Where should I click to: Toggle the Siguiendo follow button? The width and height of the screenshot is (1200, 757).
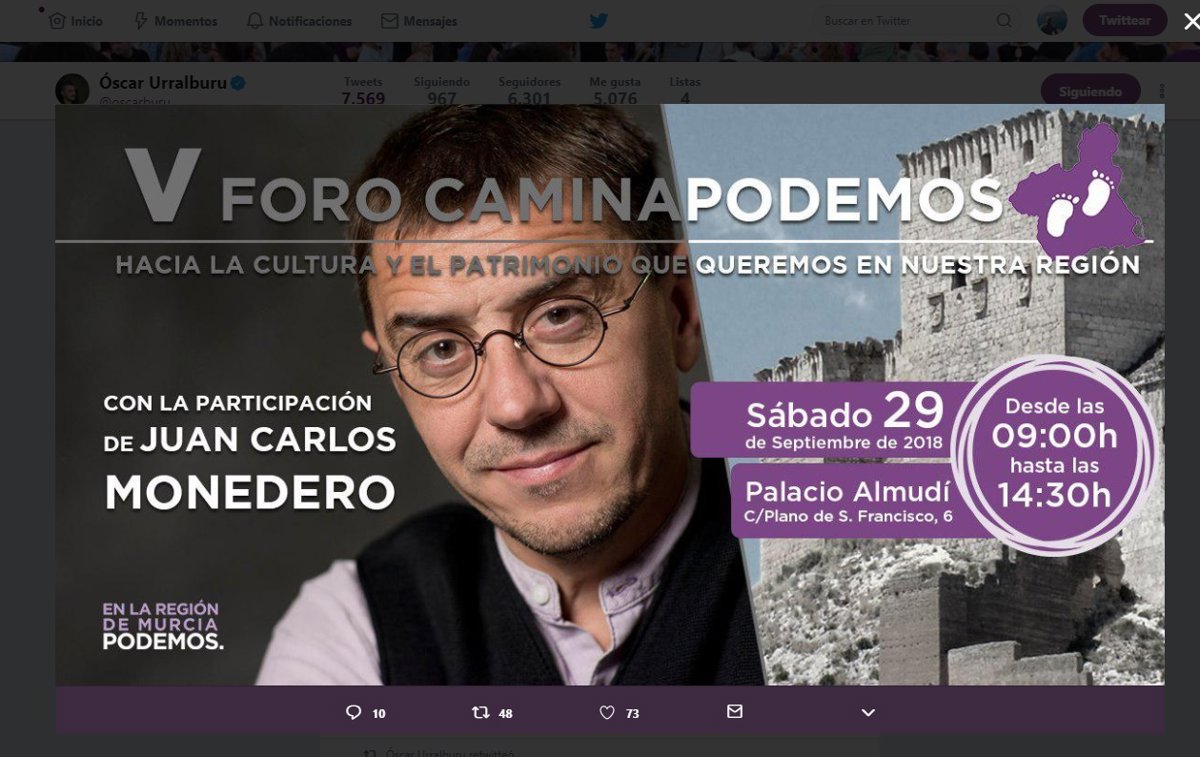point(1090,90)
